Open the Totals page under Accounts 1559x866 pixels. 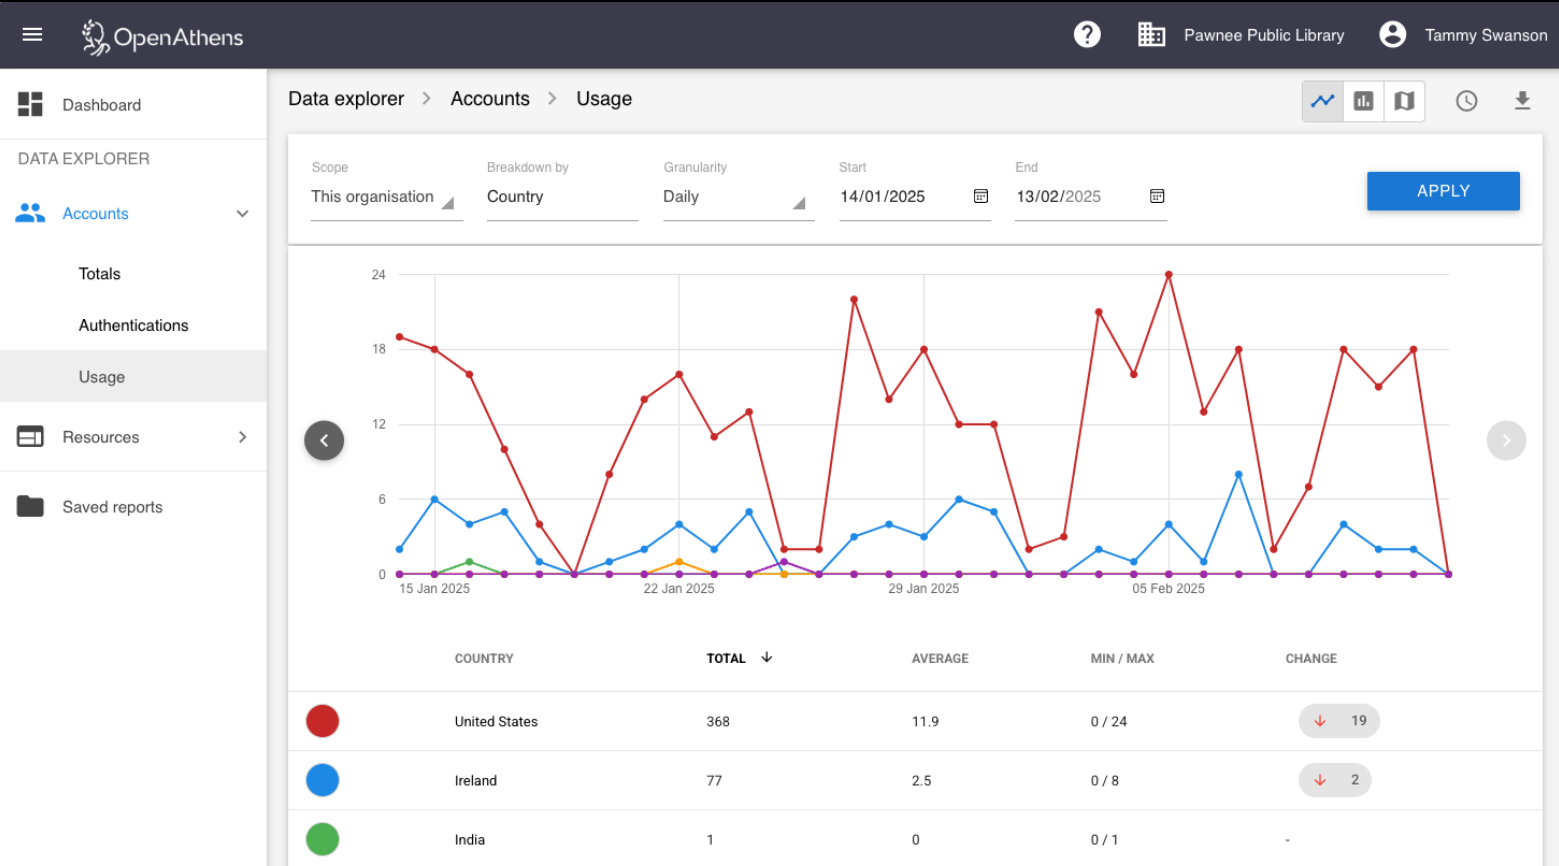coord(99,273)
